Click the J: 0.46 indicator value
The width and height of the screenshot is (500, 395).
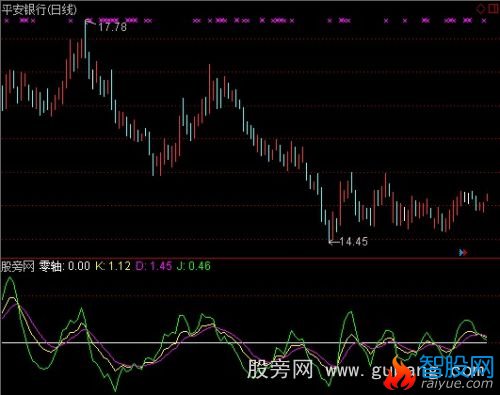[194, 266]
